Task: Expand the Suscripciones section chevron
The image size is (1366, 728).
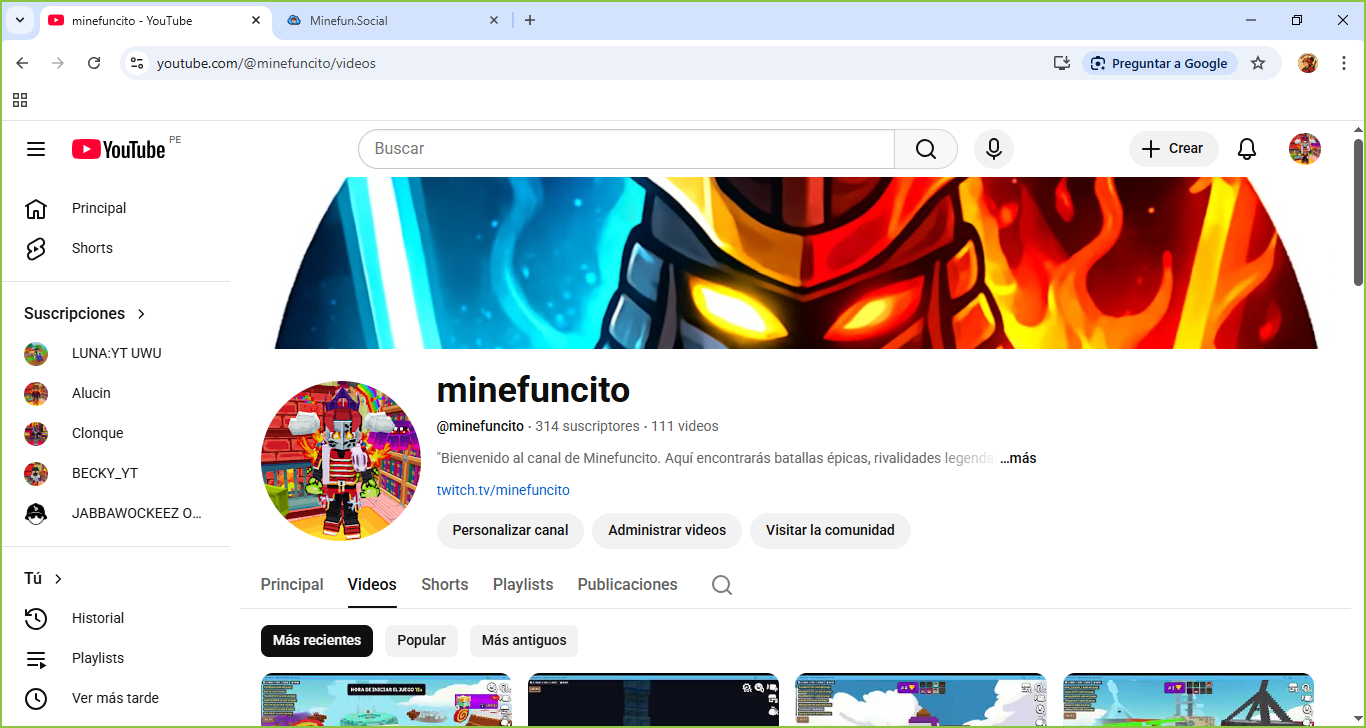Action: click(141, 314)
